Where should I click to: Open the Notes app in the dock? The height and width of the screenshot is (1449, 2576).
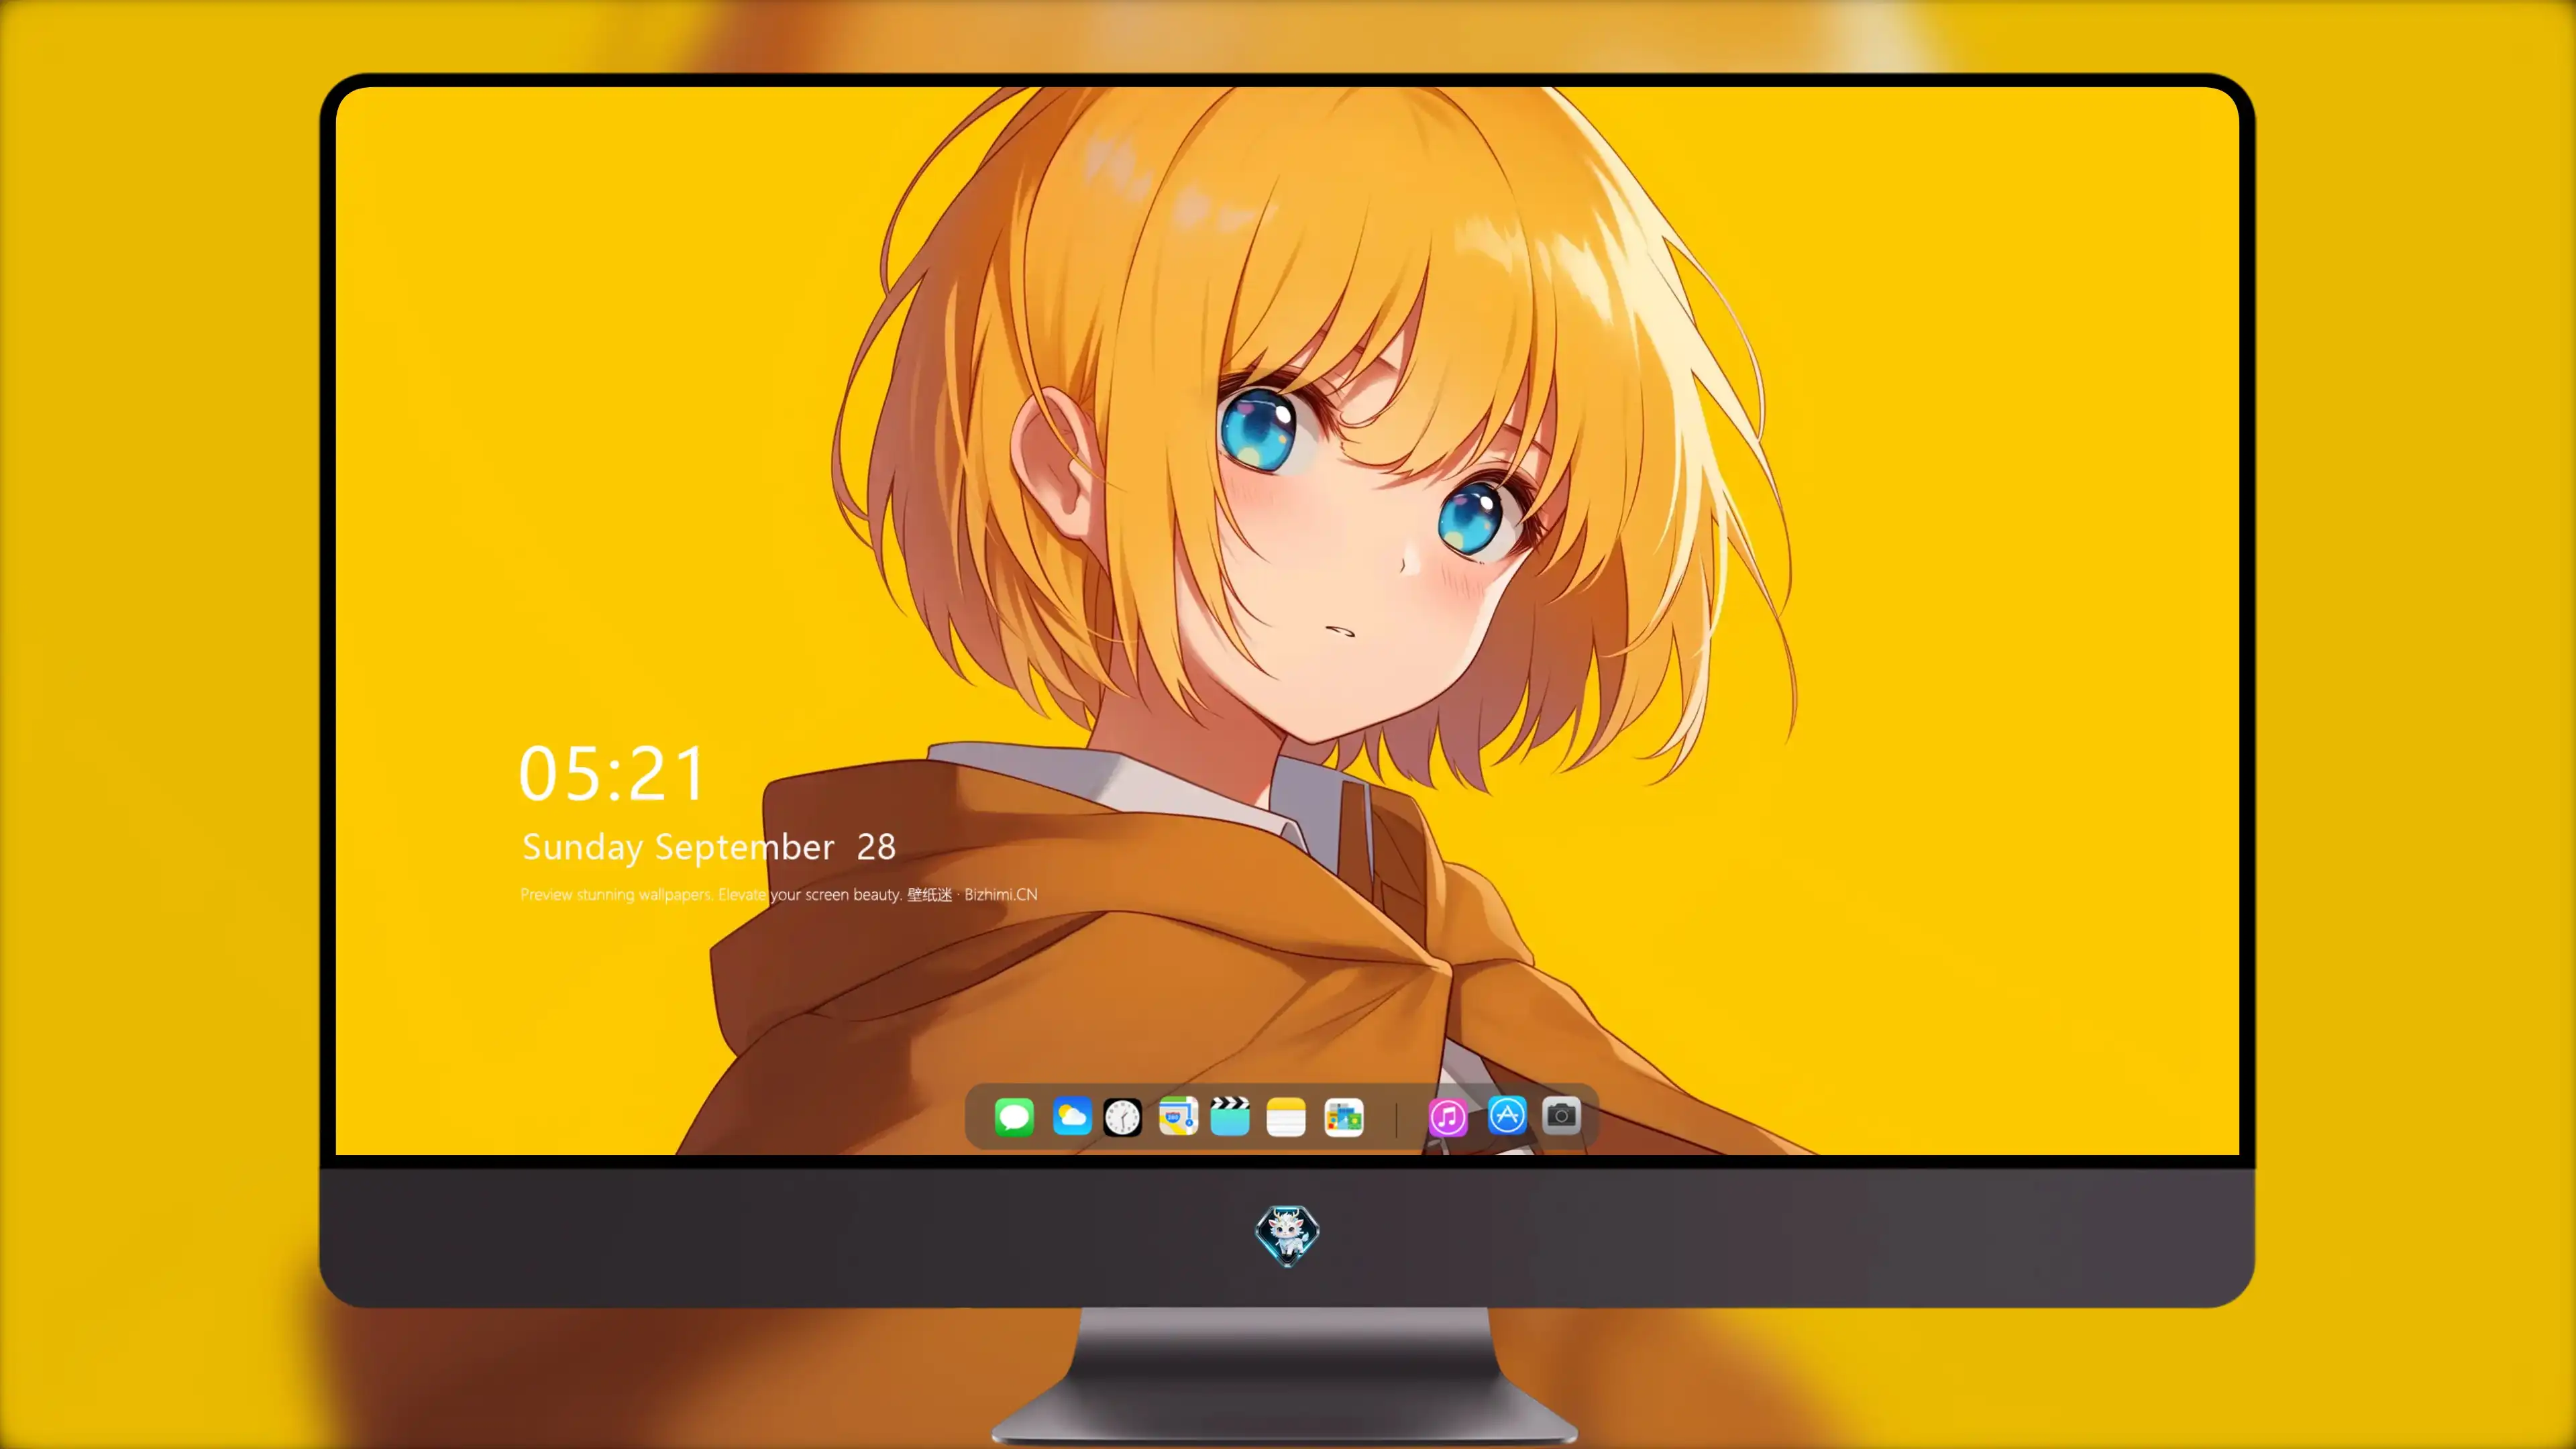1286,1117
